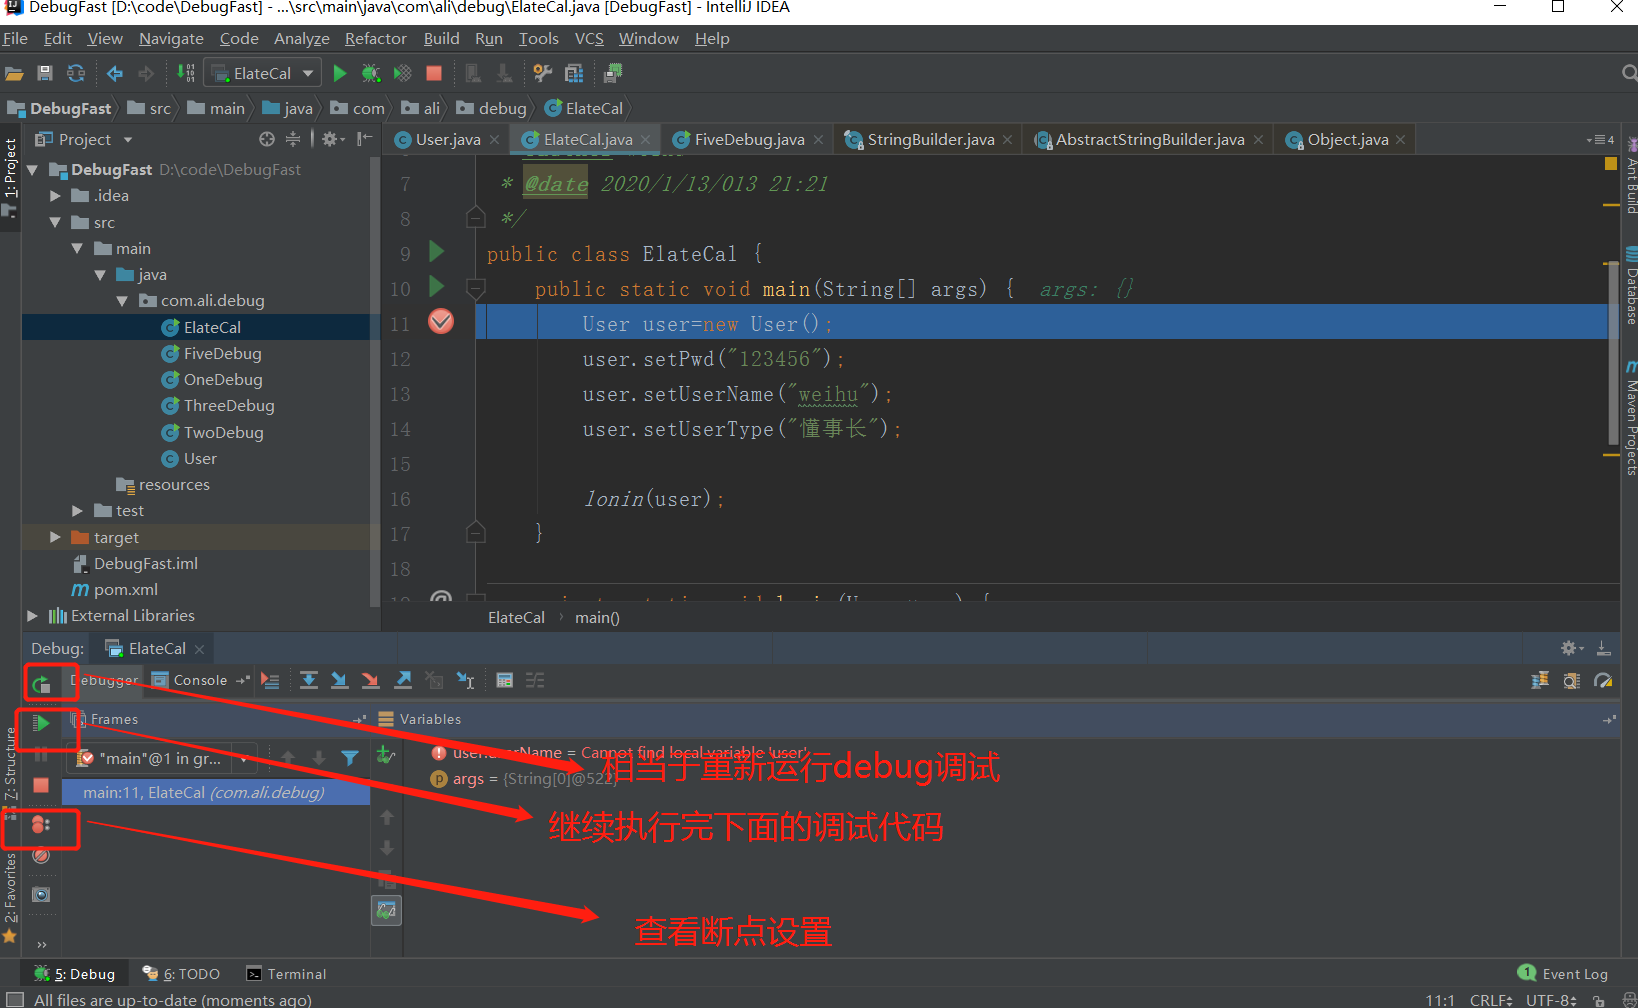Step over the current line
This screenshot has height=1008, width=1638.
pos(309,681)
